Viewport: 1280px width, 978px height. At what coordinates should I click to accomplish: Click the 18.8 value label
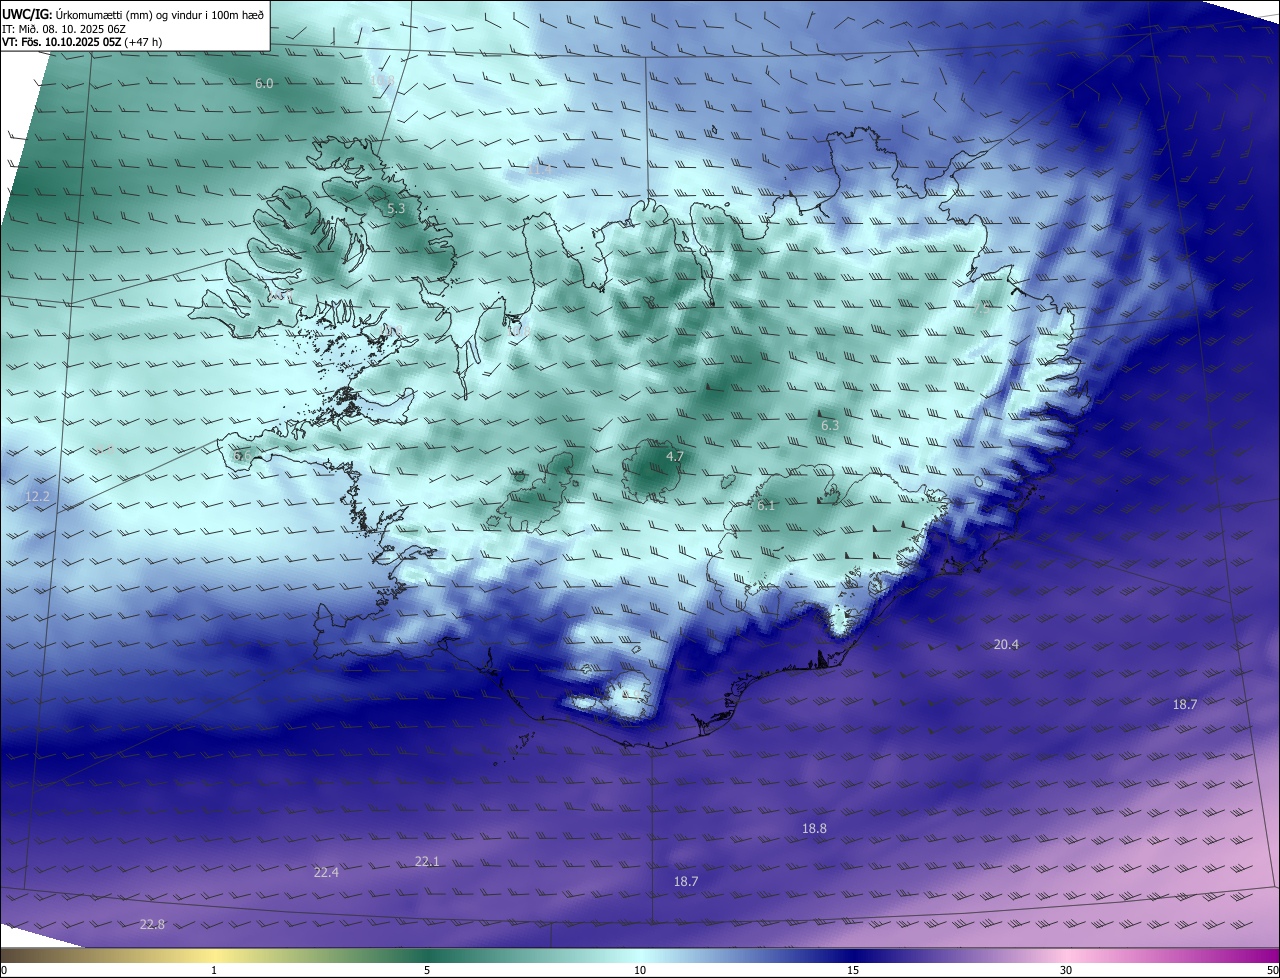[814, 829]
